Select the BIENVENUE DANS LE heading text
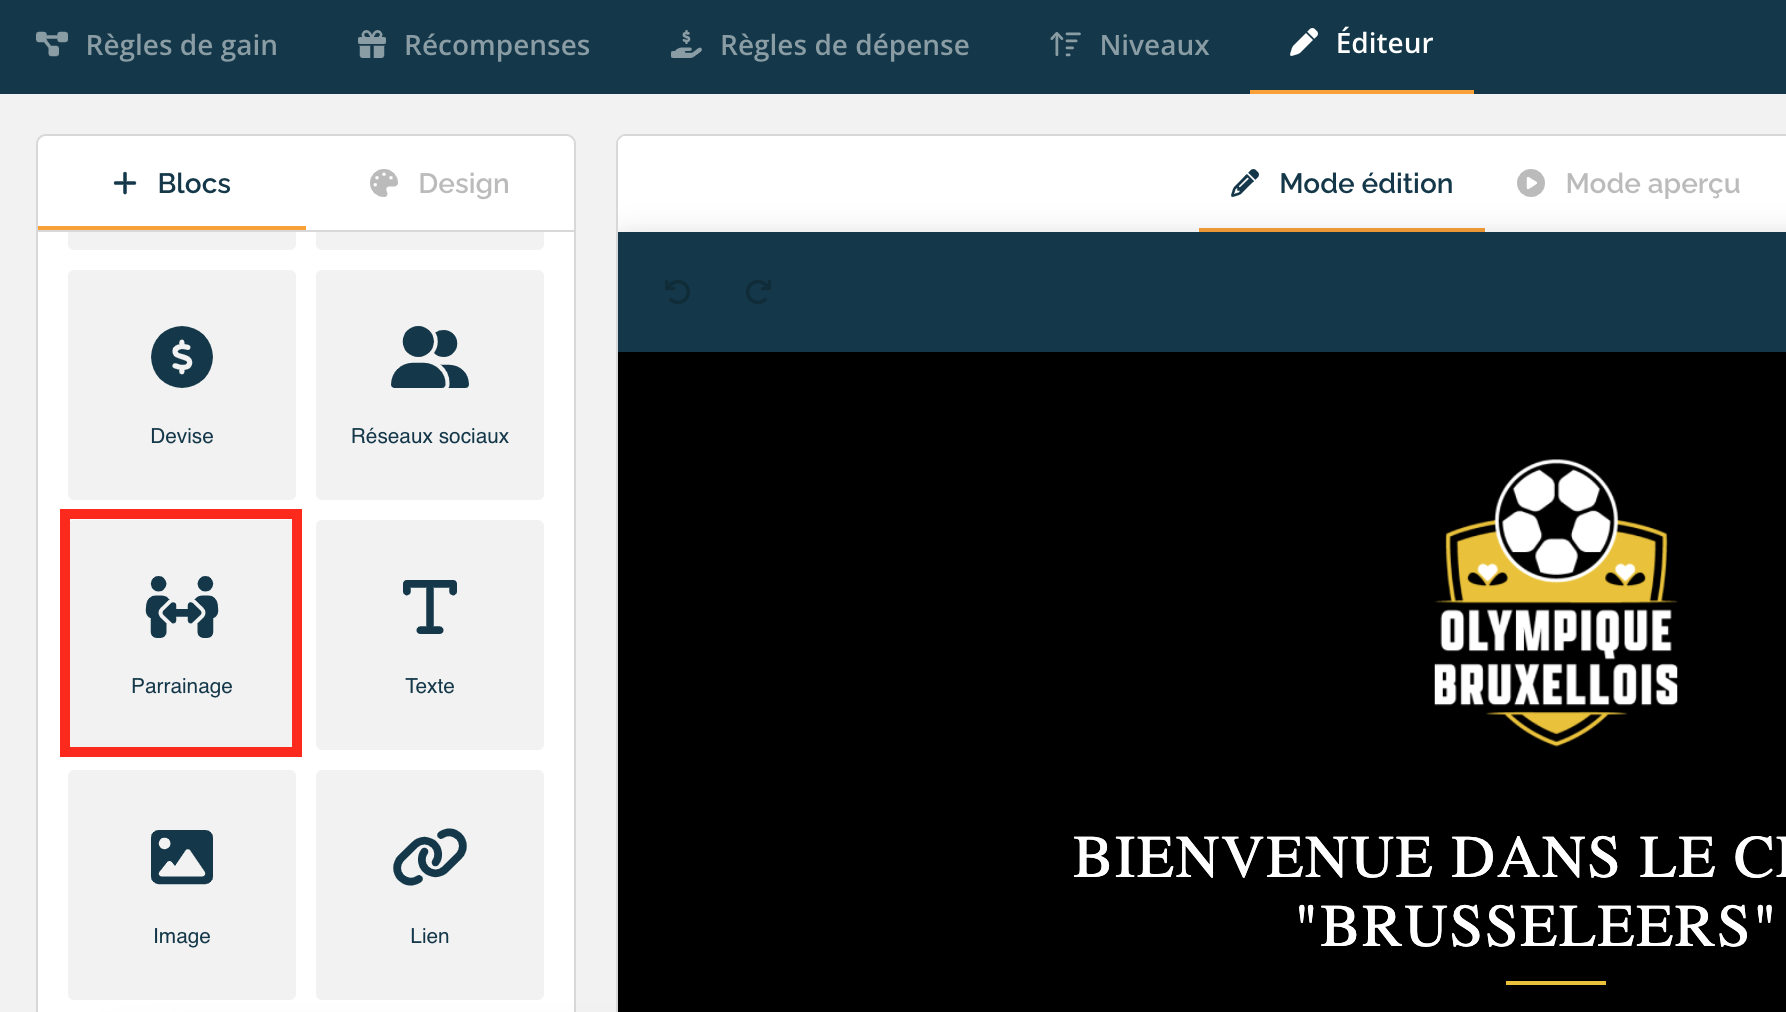The image size is (1786, 1012). (1429, 857)
